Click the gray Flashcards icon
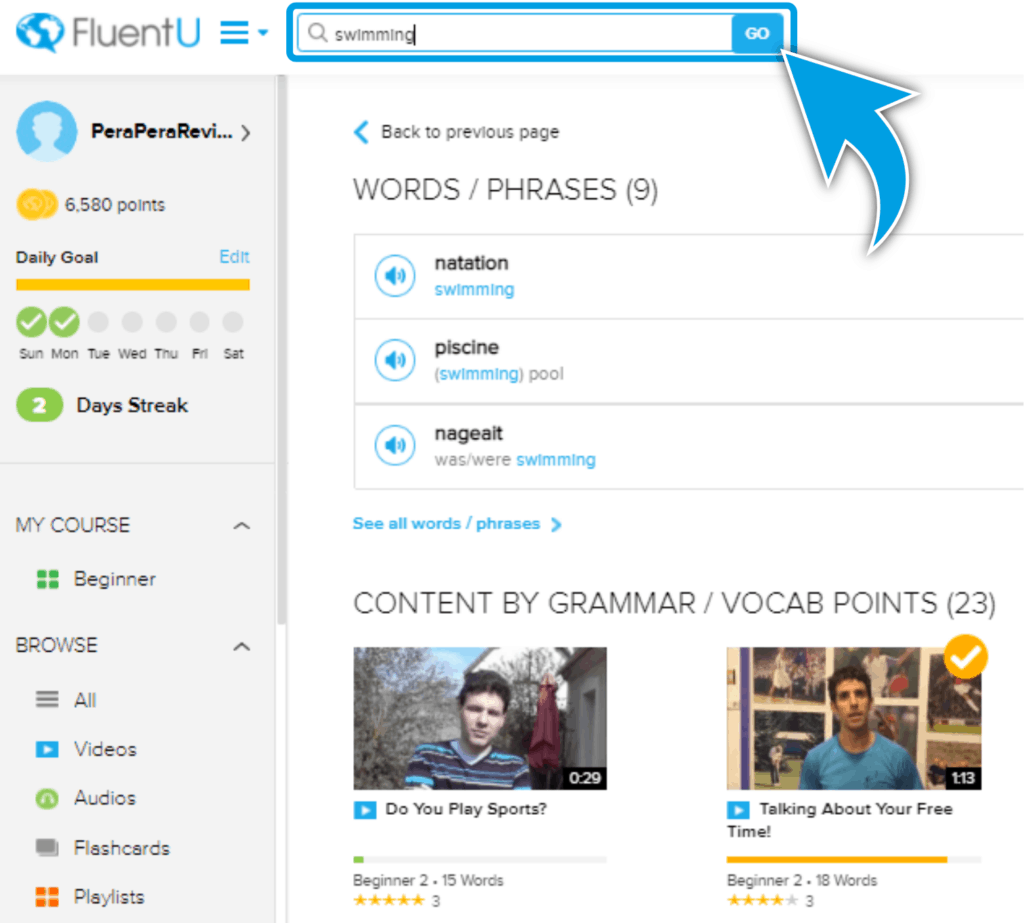The height and width of the screenshot is (923, 1024). click(47, 848)
